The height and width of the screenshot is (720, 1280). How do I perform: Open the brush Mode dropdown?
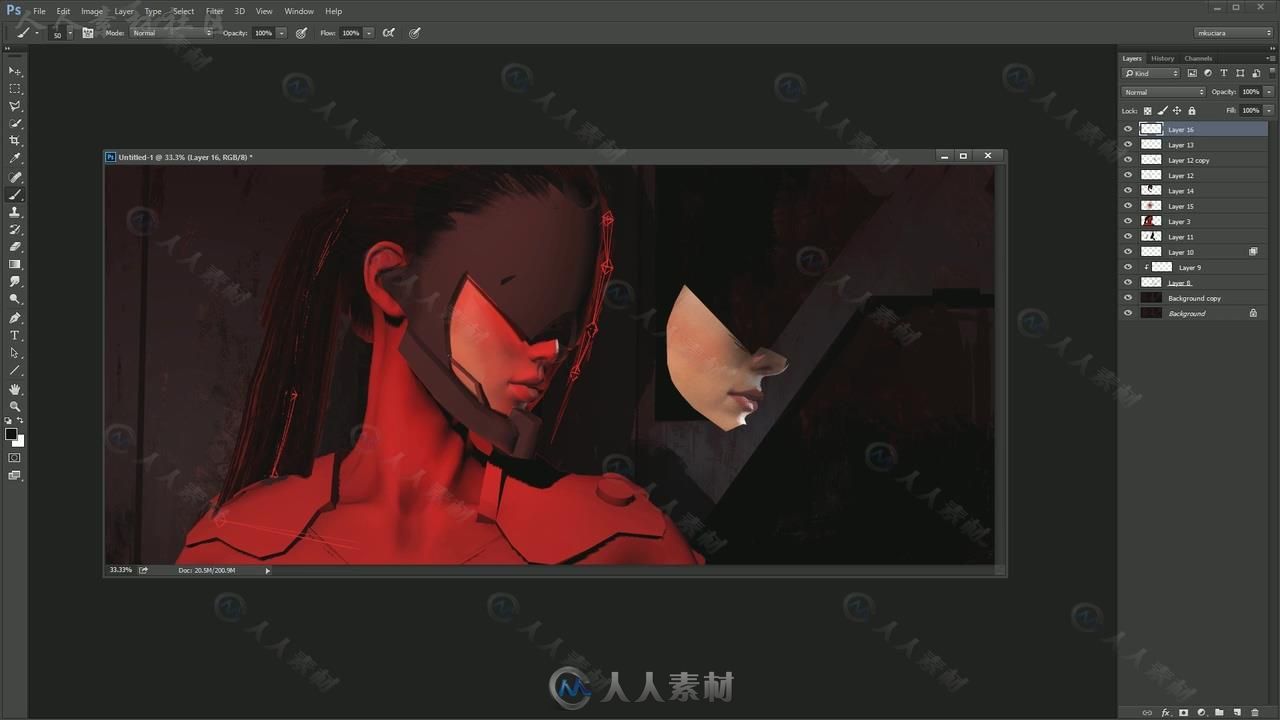click(172, 33)
